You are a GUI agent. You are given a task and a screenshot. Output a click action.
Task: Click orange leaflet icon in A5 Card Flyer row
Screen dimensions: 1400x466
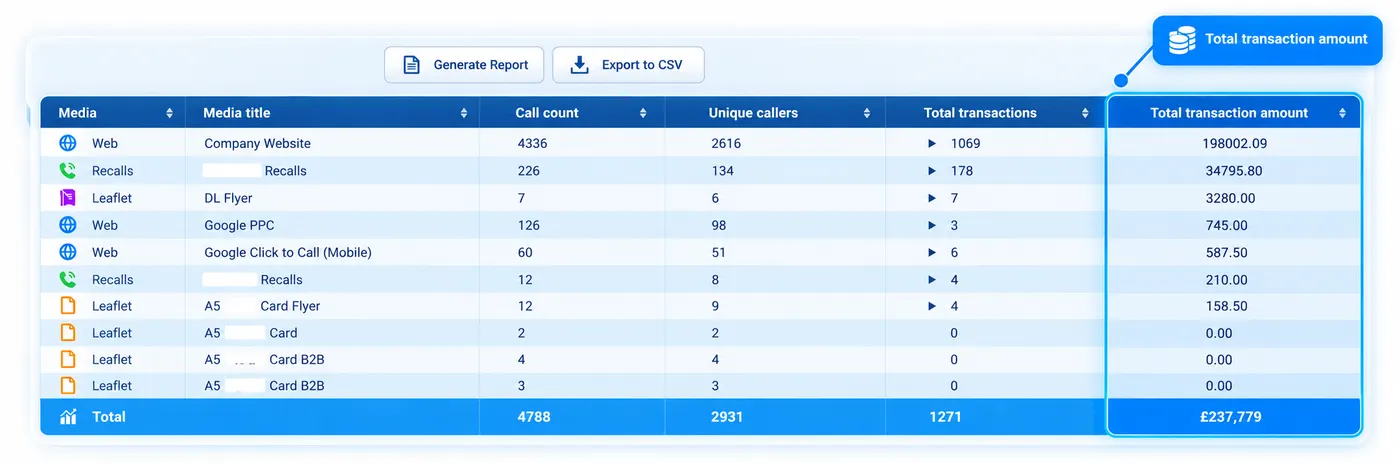pyautogui.click(x=68, y=306)
